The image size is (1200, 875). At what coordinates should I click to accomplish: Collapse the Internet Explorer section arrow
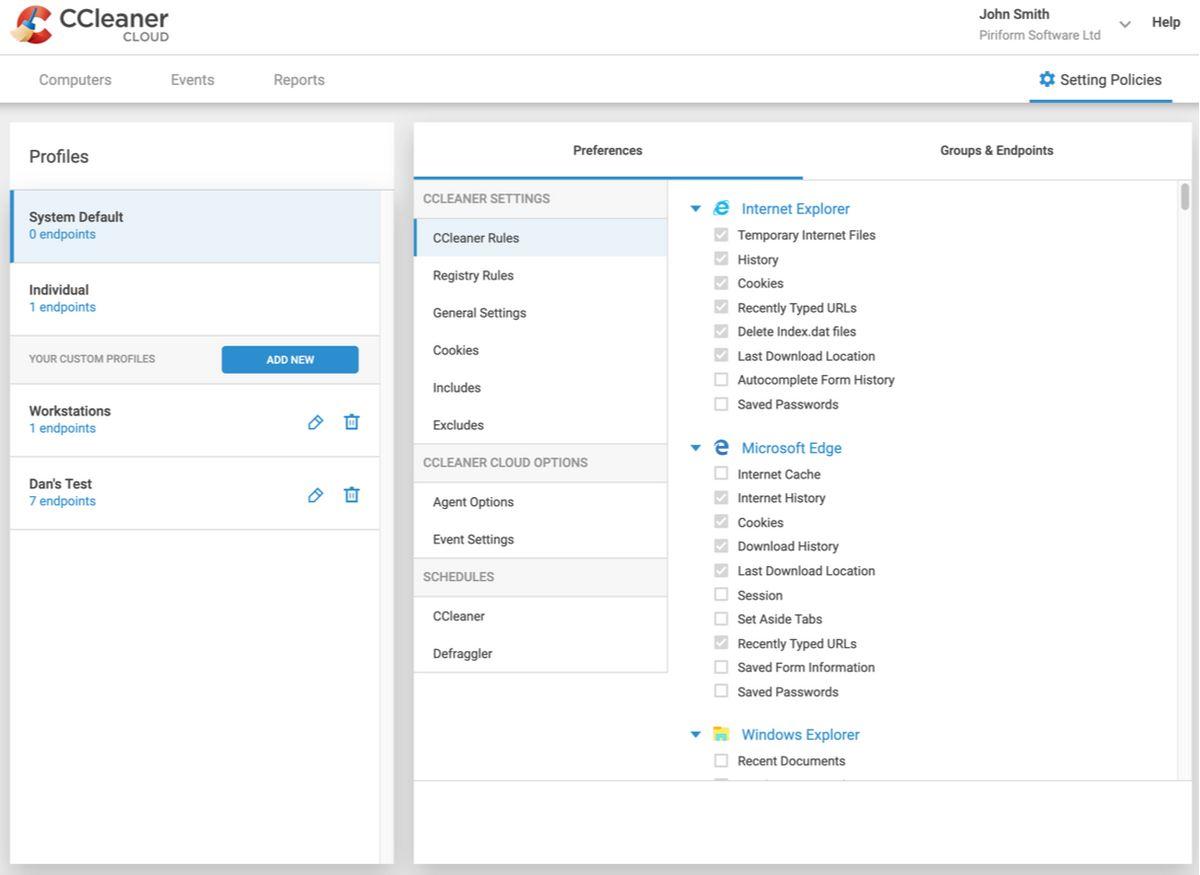pos(696,209)
